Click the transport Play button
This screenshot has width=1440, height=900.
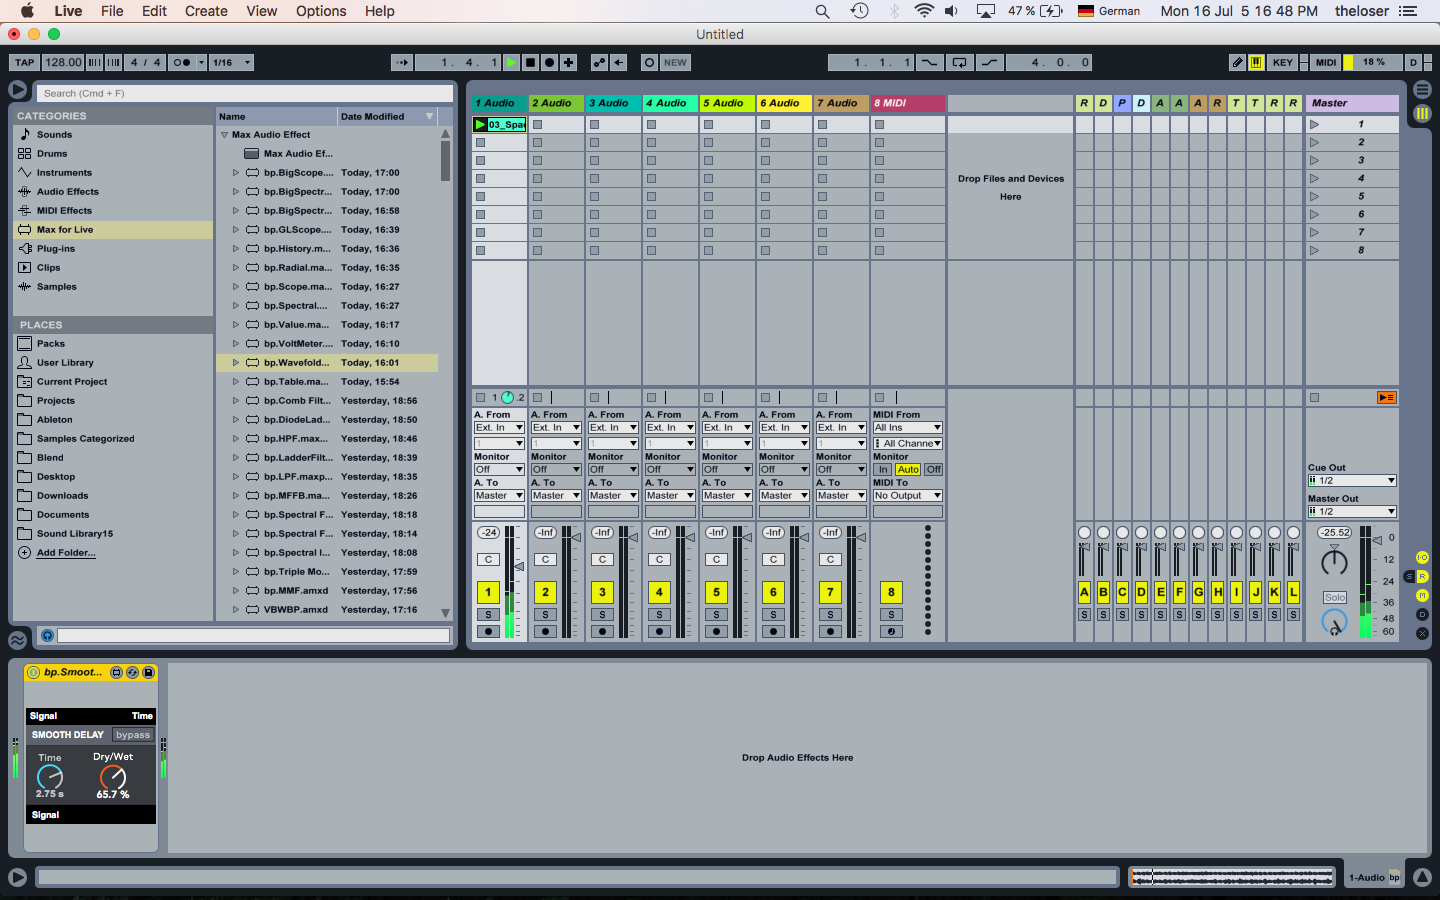pyautogui.click(x=511, y=62)
